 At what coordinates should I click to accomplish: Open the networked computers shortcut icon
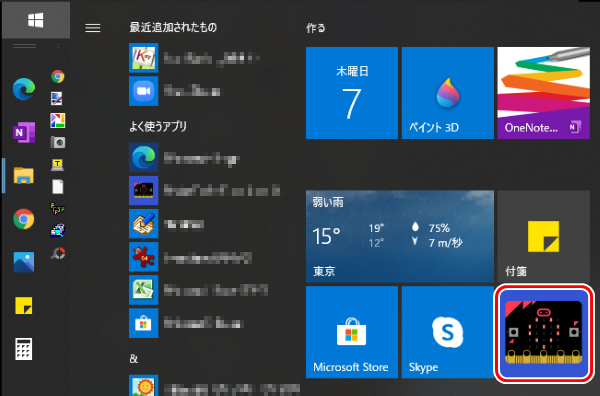coord(58,231)
